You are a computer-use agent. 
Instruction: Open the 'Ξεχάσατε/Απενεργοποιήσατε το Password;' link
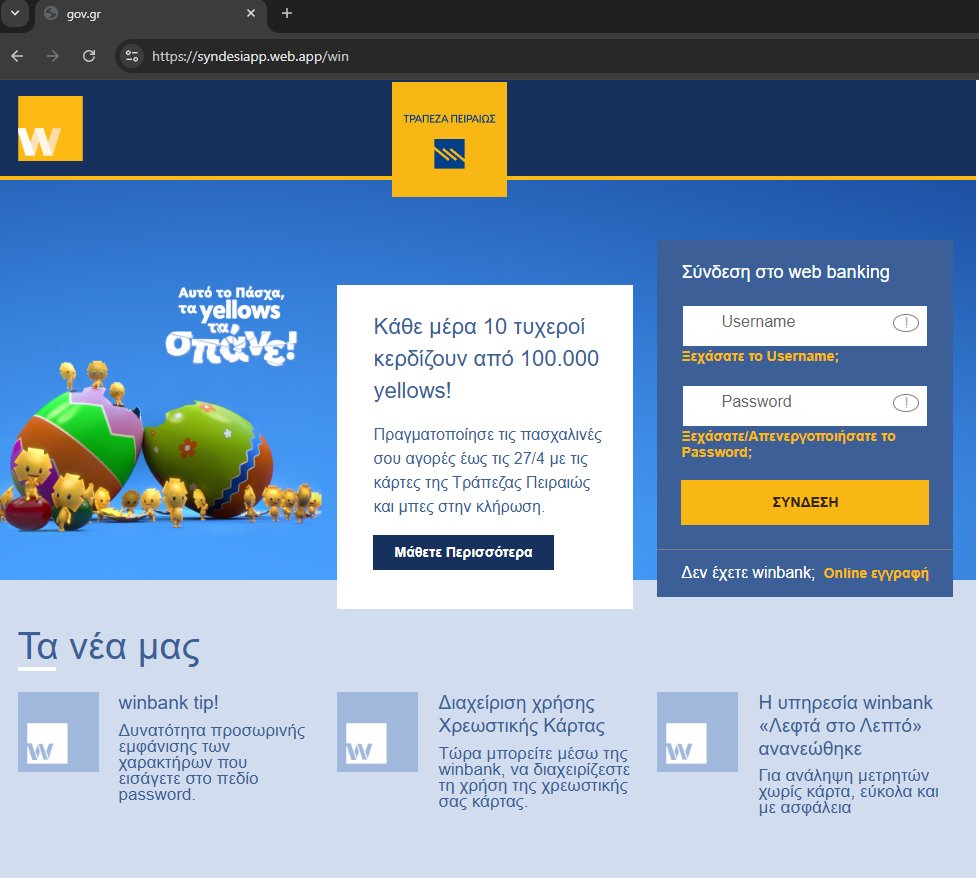tap(788, 444)
